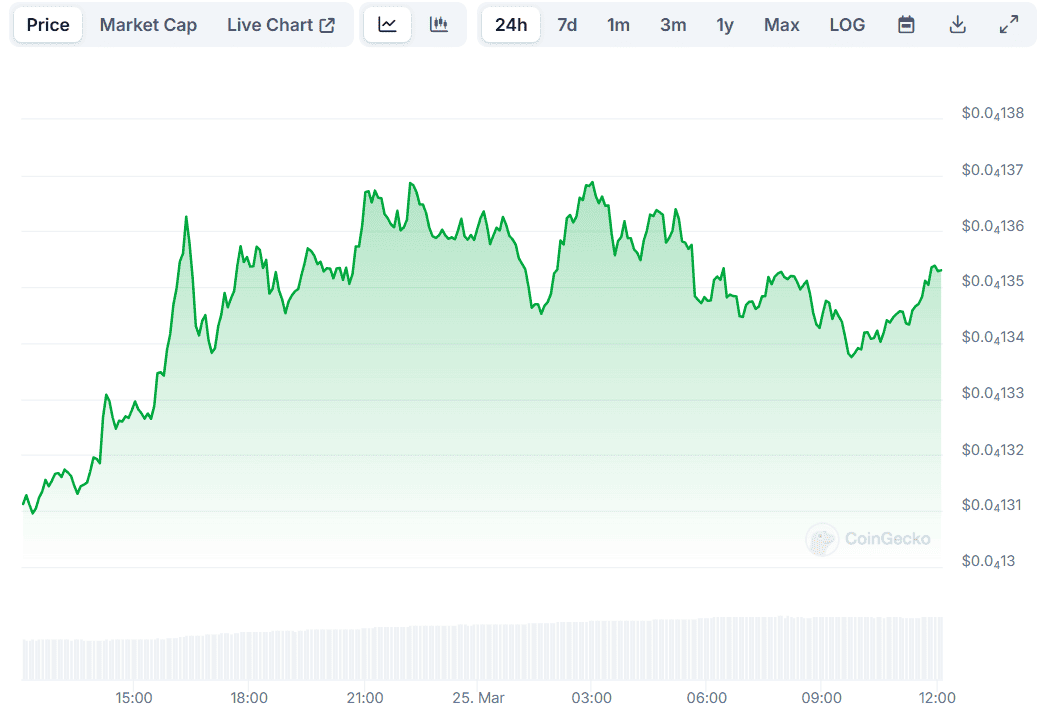Image resolution: width=1040 pixels, height=716 pixels.
Task: Click the 03:00 time axis label
Action: tap(592, 698)
